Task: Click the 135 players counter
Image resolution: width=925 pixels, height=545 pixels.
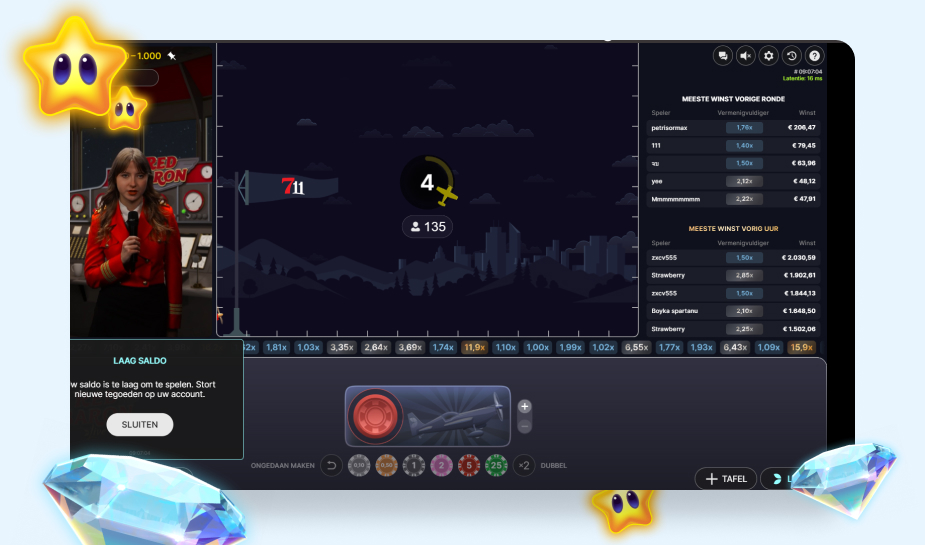Action: tap(428, 226)
